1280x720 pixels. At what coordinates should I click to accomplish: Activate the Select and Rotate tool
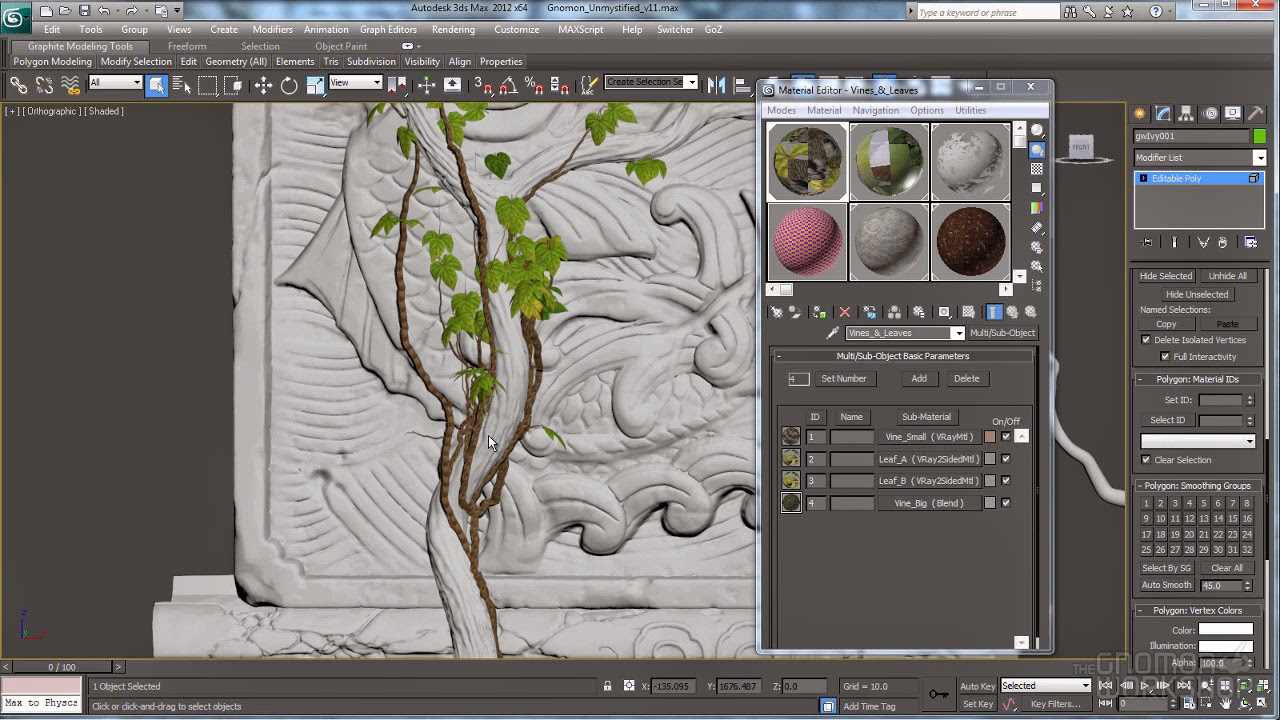point(289,86)
